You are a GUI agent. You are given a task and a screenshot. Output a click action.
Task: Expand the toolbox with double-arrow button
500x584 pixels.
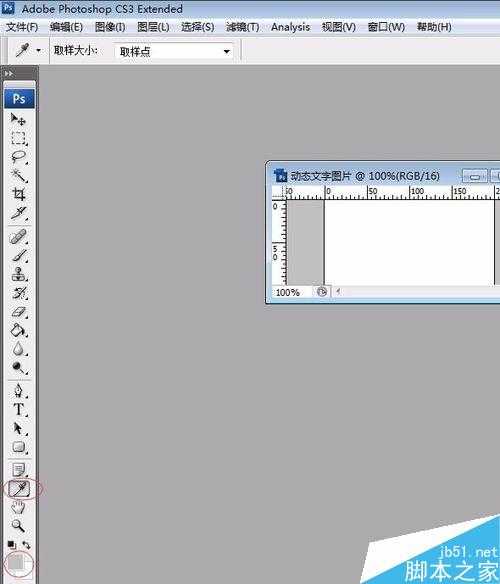(9, 74)
